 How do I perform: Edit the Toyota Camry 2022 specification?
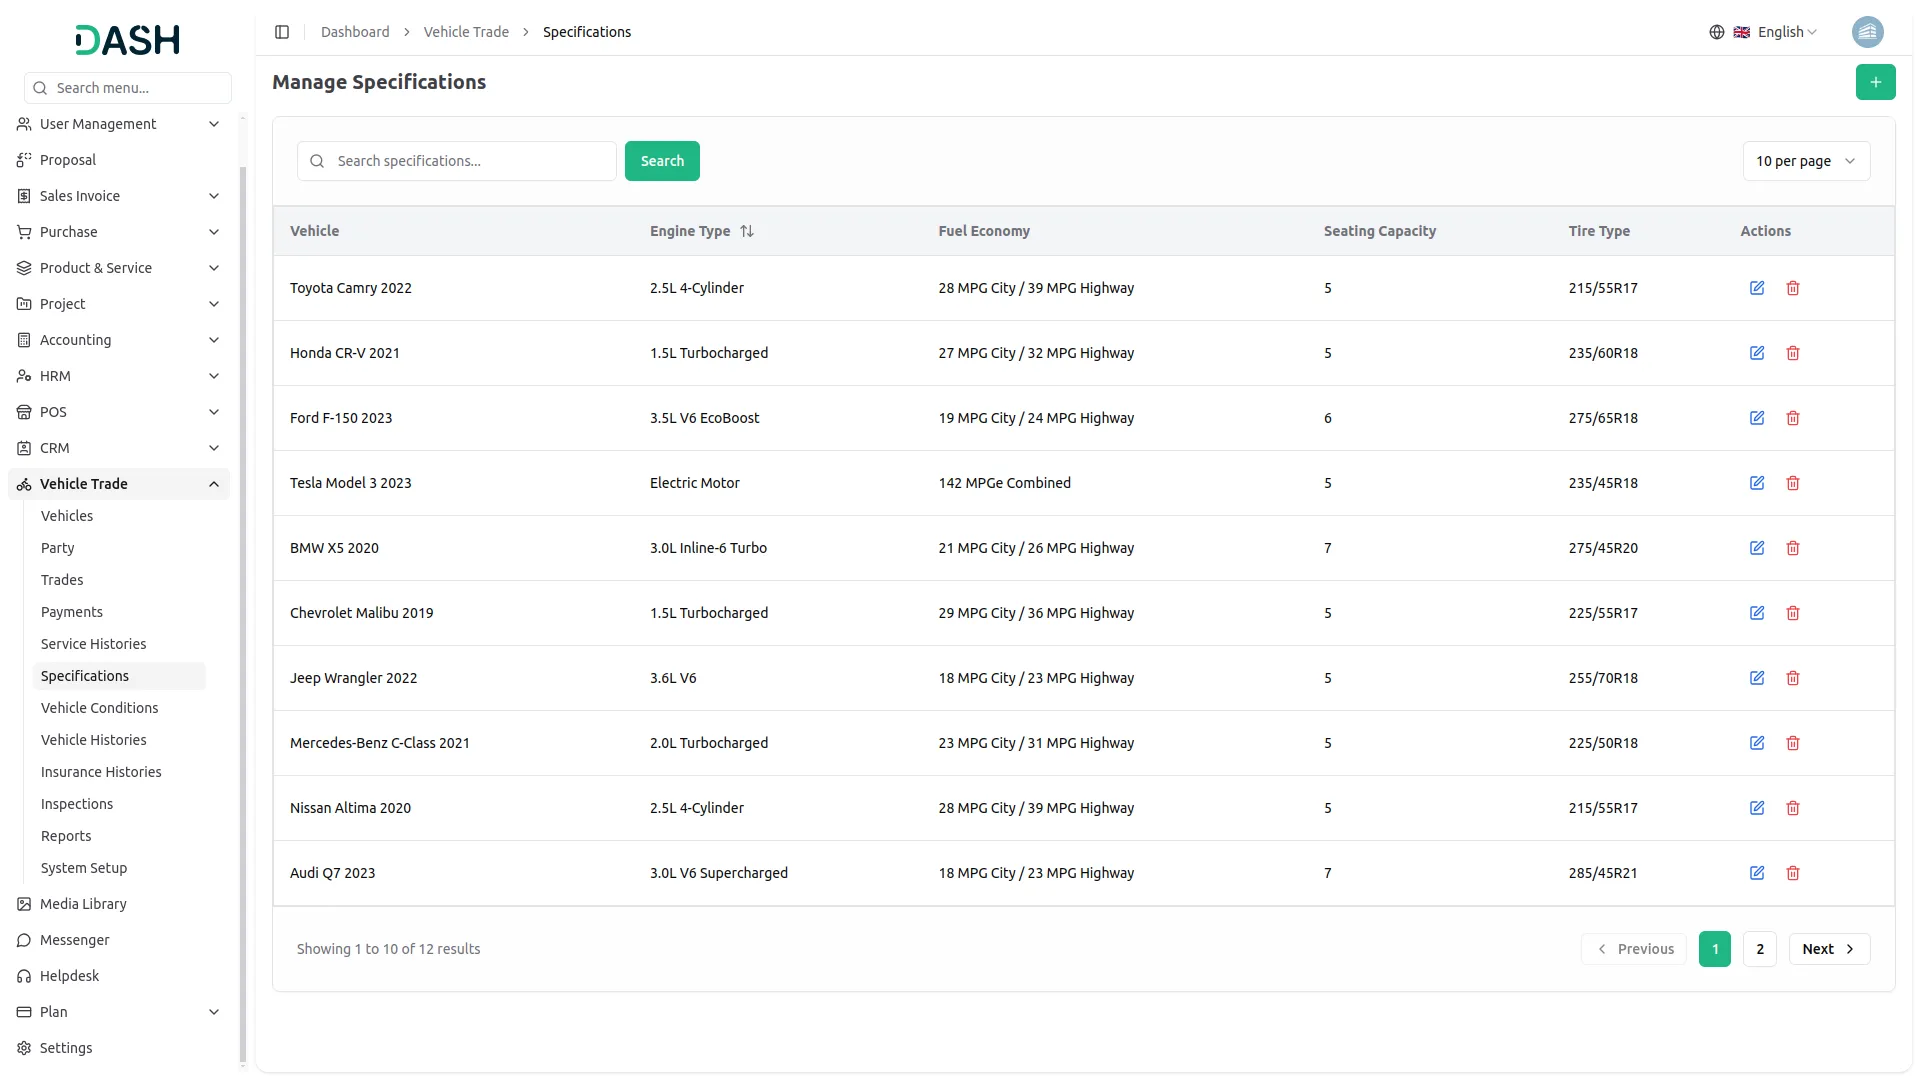(1756, 288)
